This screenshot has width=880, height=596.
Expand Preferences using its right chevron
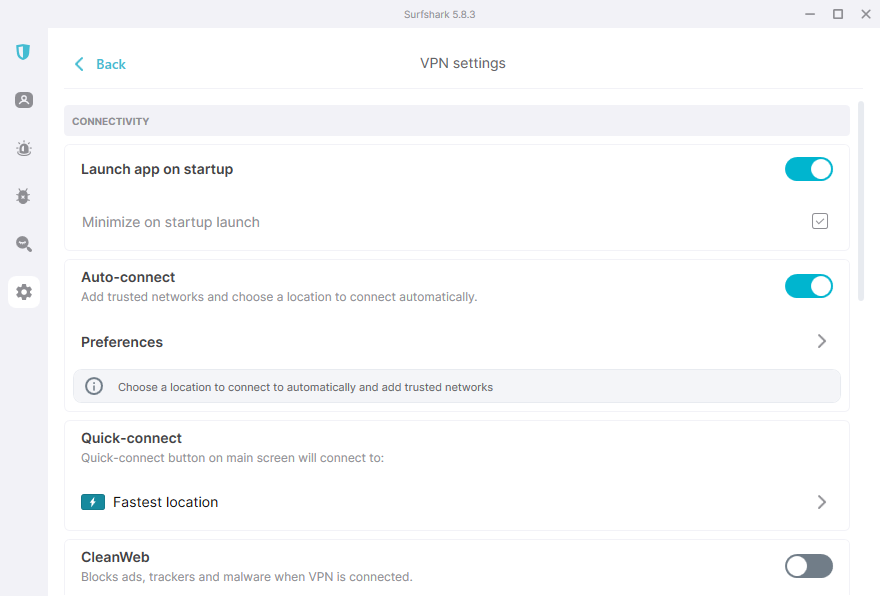click(x=821, y=341)
